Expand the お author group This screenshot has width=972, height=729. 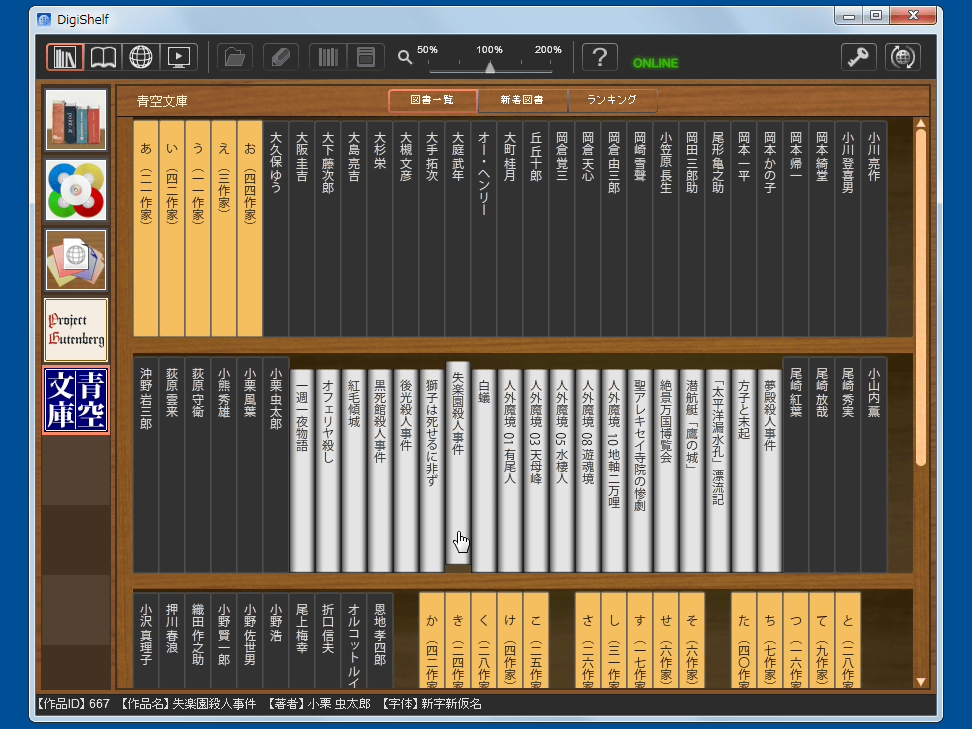(x=250, y=228)
